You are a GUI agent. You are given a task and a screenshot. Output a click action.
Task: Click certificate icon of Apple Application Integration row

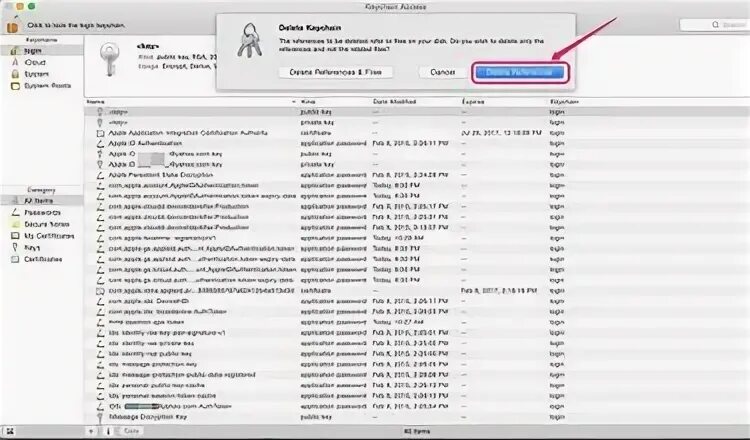coord(100,133)
